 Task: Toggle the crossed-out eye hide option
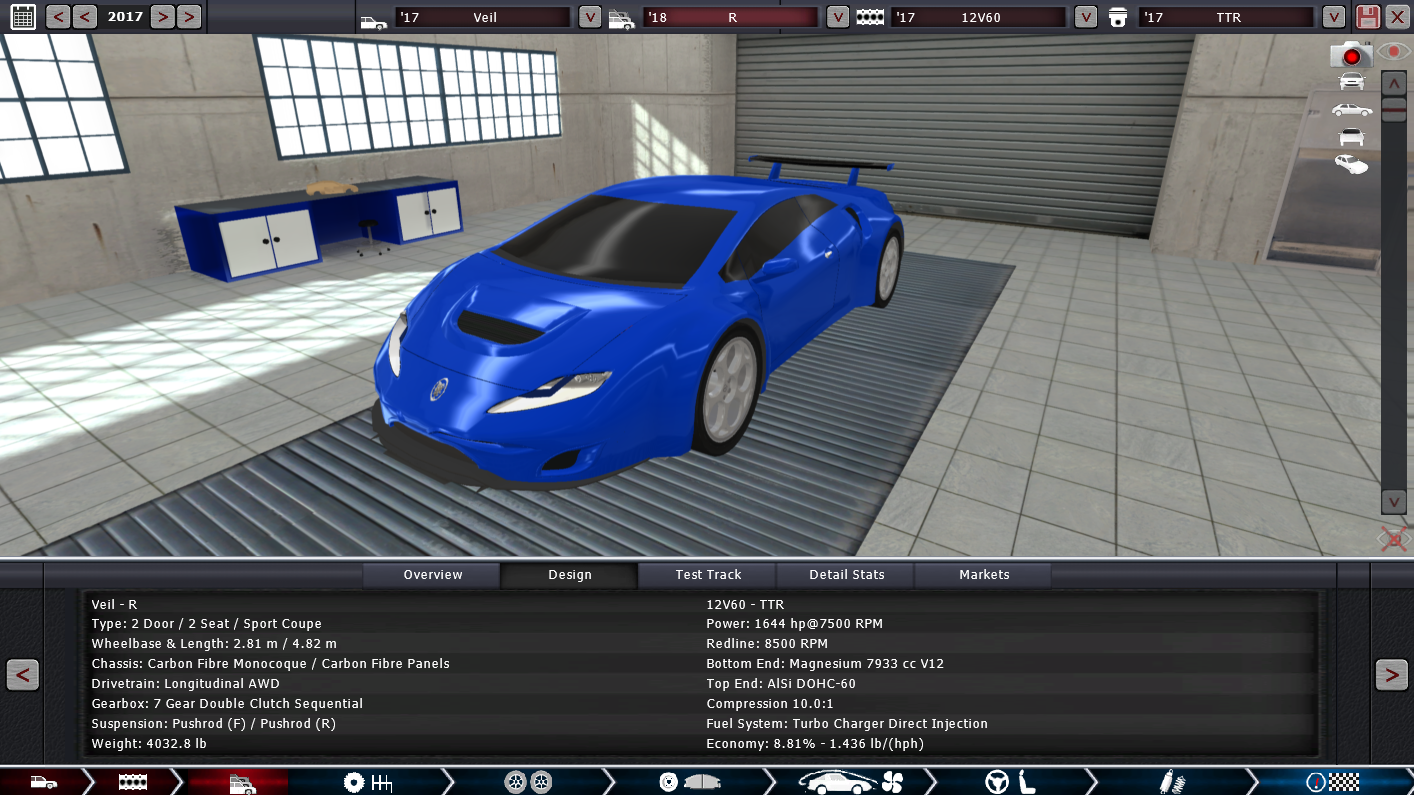click(1393, 540)
